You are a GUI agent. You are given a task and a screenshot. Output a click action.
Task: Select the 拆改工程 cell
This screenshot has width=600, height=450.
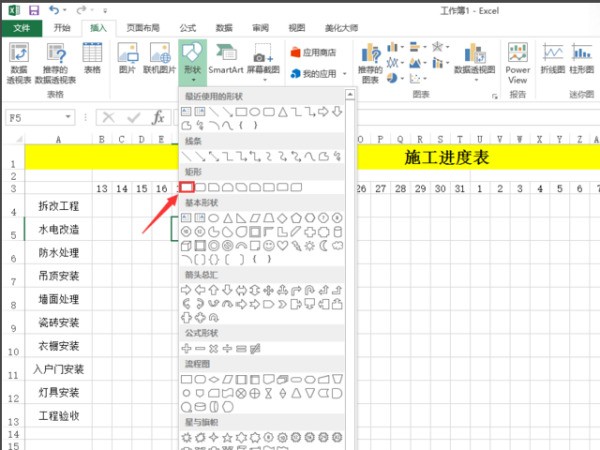[57, 206]
